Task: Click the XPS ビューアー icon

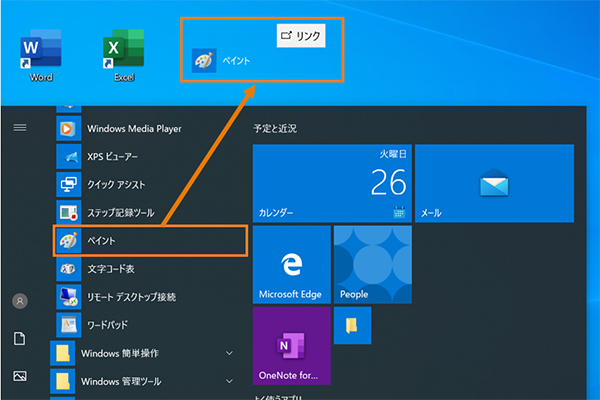Action: [x=69, y=157]
